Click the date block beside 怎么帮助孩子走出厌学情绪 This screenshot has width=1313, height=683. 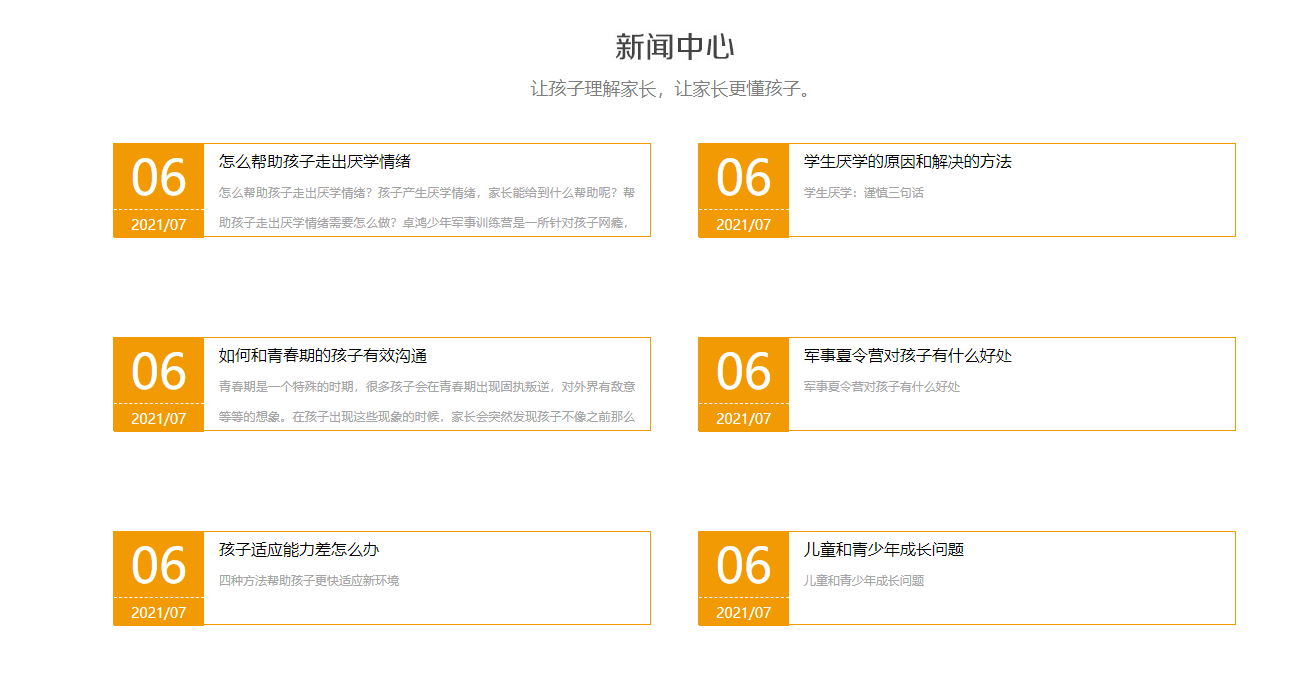coord(158,190)
